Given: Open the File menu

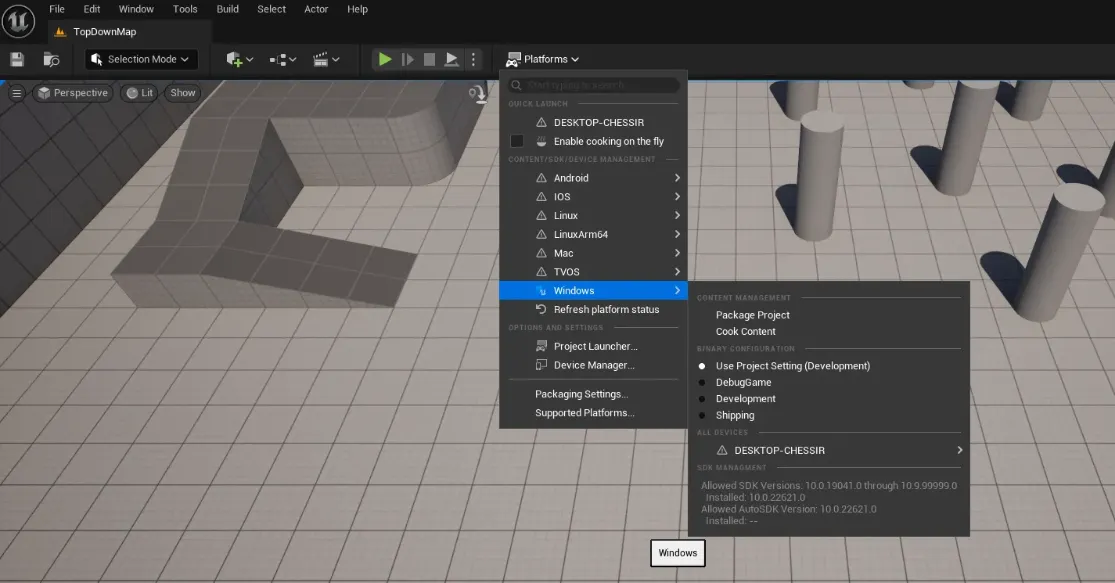Looking at the screenshot, I should [57, 9].
